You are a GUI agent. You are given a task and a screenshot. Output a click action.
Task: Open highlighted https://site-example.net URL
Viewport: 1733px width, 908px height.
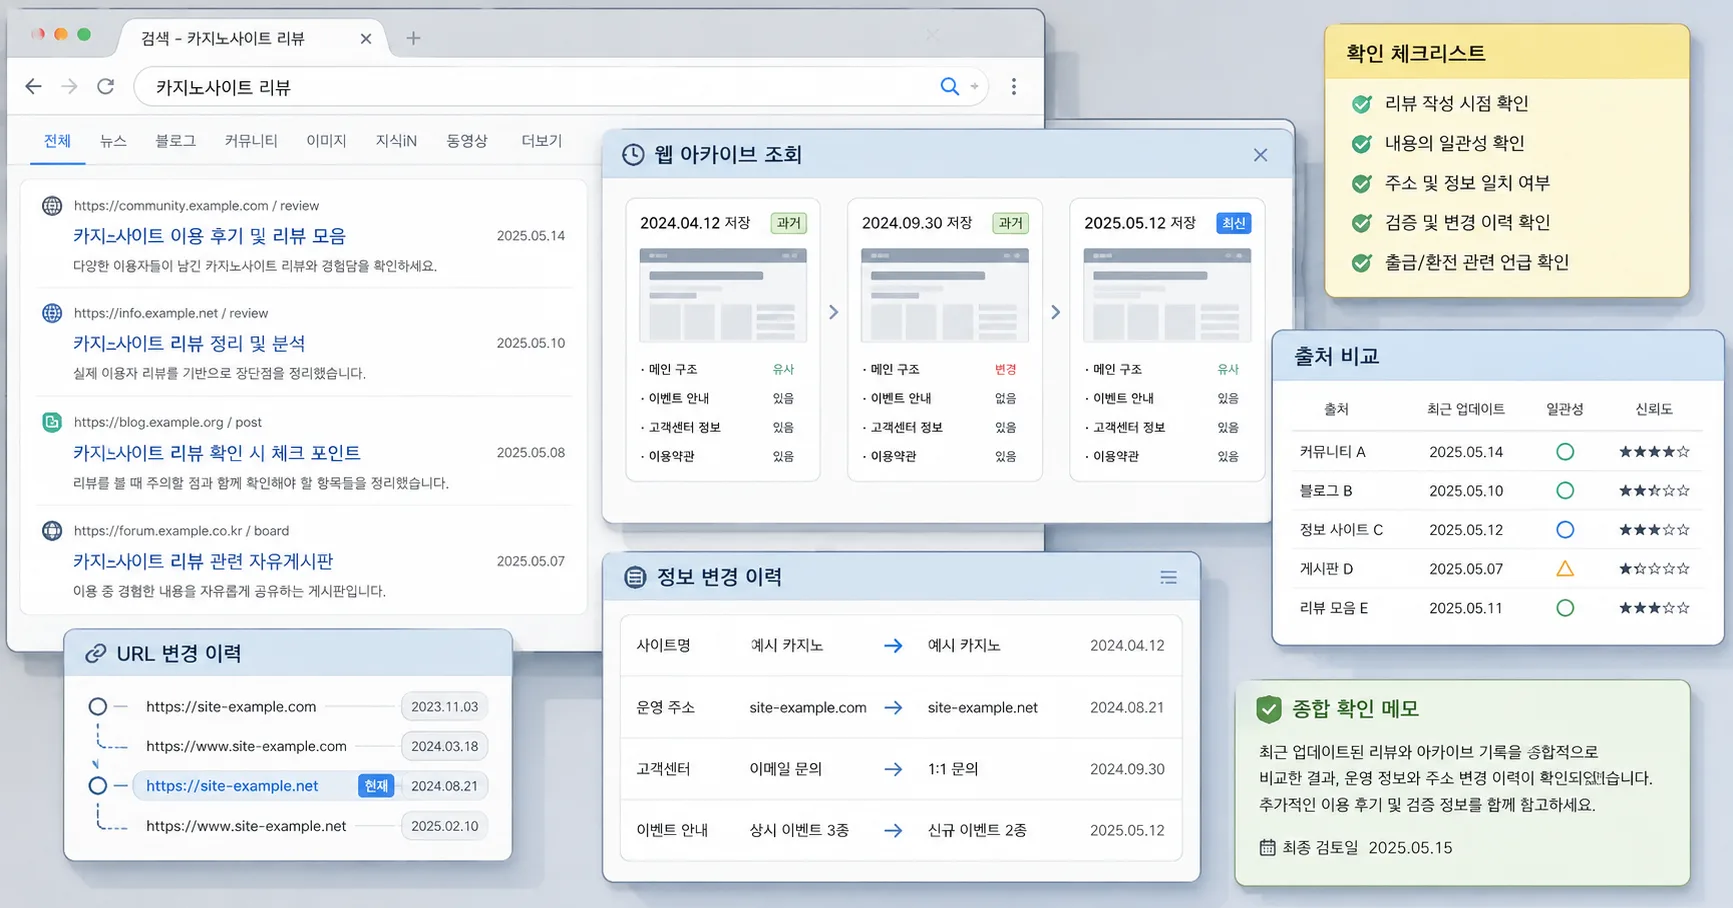click(x=232, y=786)
